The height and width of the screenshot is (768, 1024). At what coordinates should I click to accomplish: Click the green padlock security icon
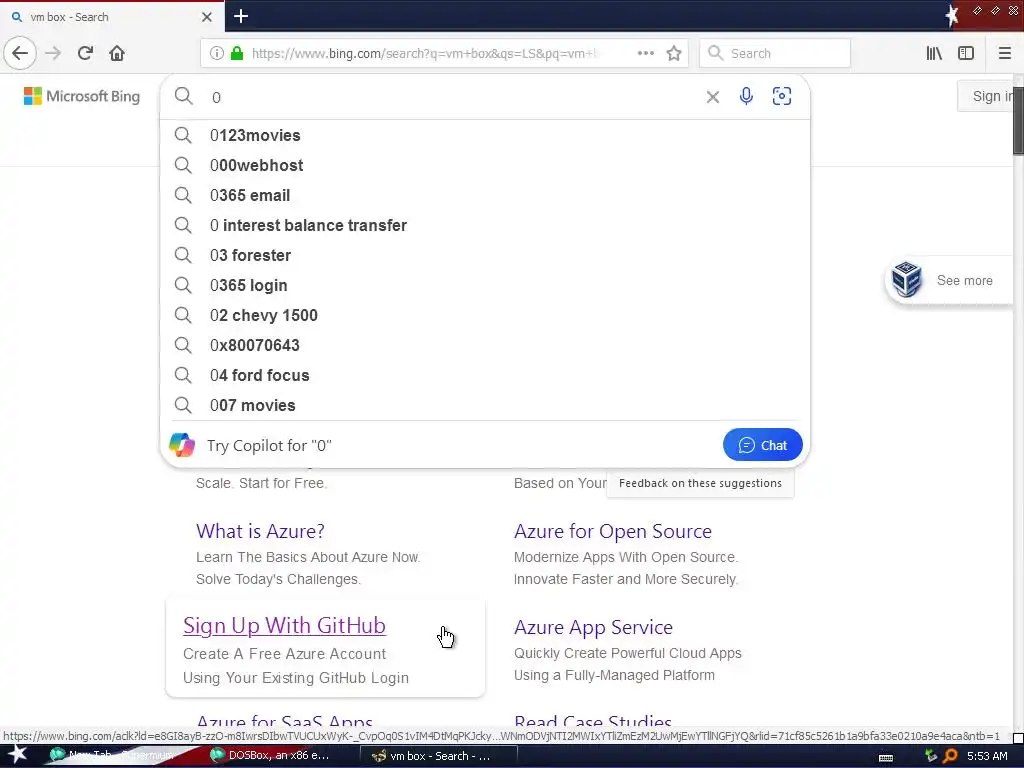237,53
